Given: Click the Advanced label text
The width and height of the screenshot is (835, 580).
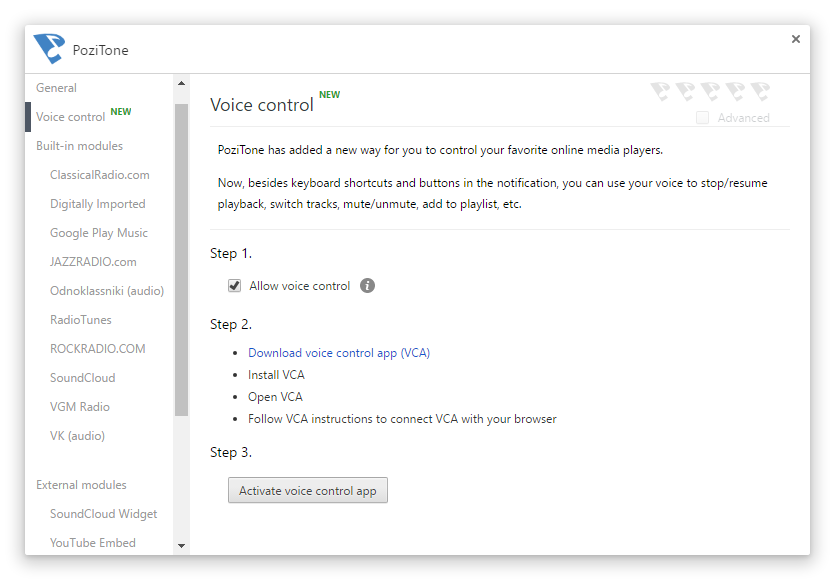Looking at the screenshot, I should [743, 118].
